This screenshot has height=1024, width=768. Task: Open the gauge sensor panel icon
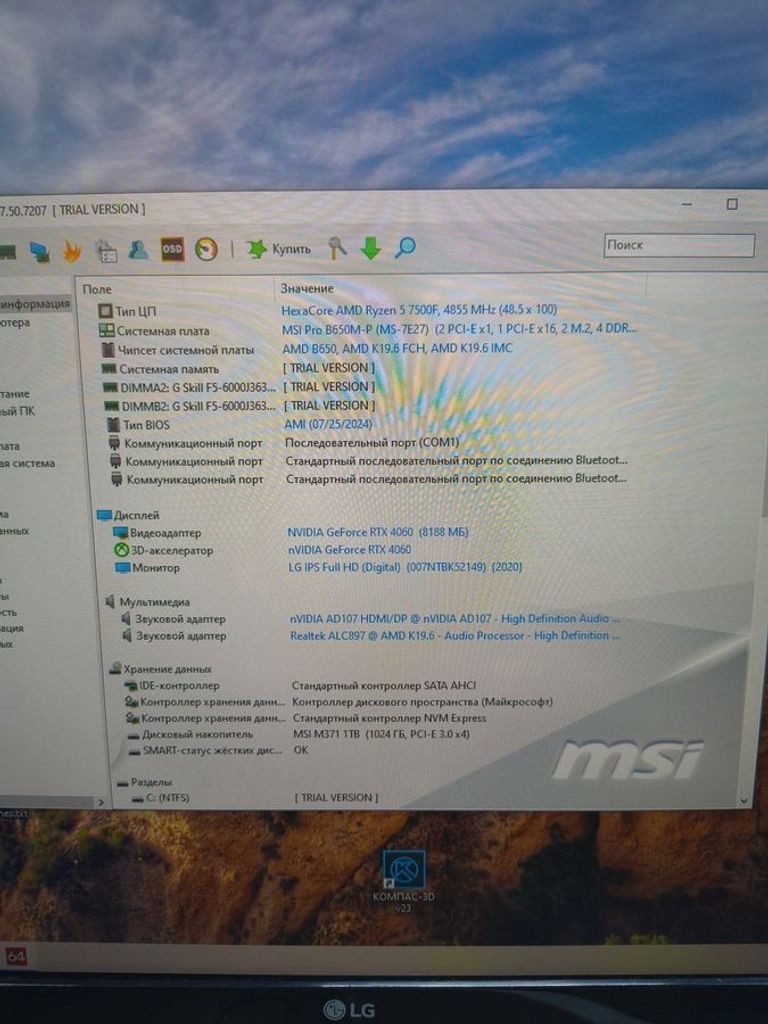206,249
